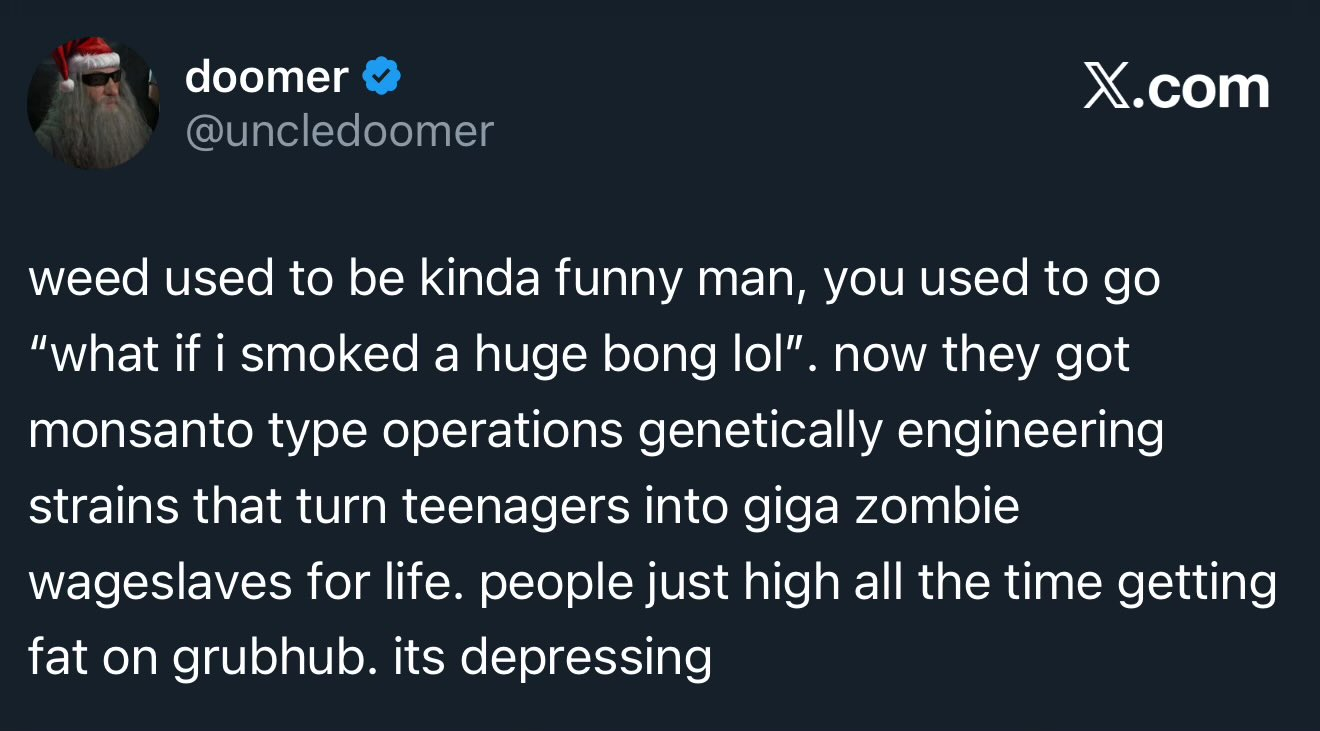Click the word "teenagers" in the tweet
1320x731 pixels.
517,507
